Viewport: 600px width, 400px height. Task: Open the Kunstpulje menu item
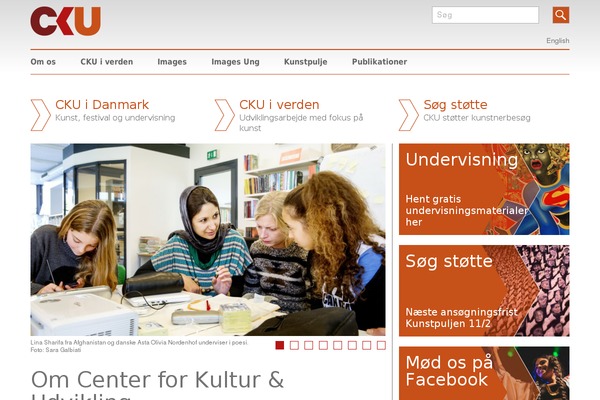coord(305,62)
